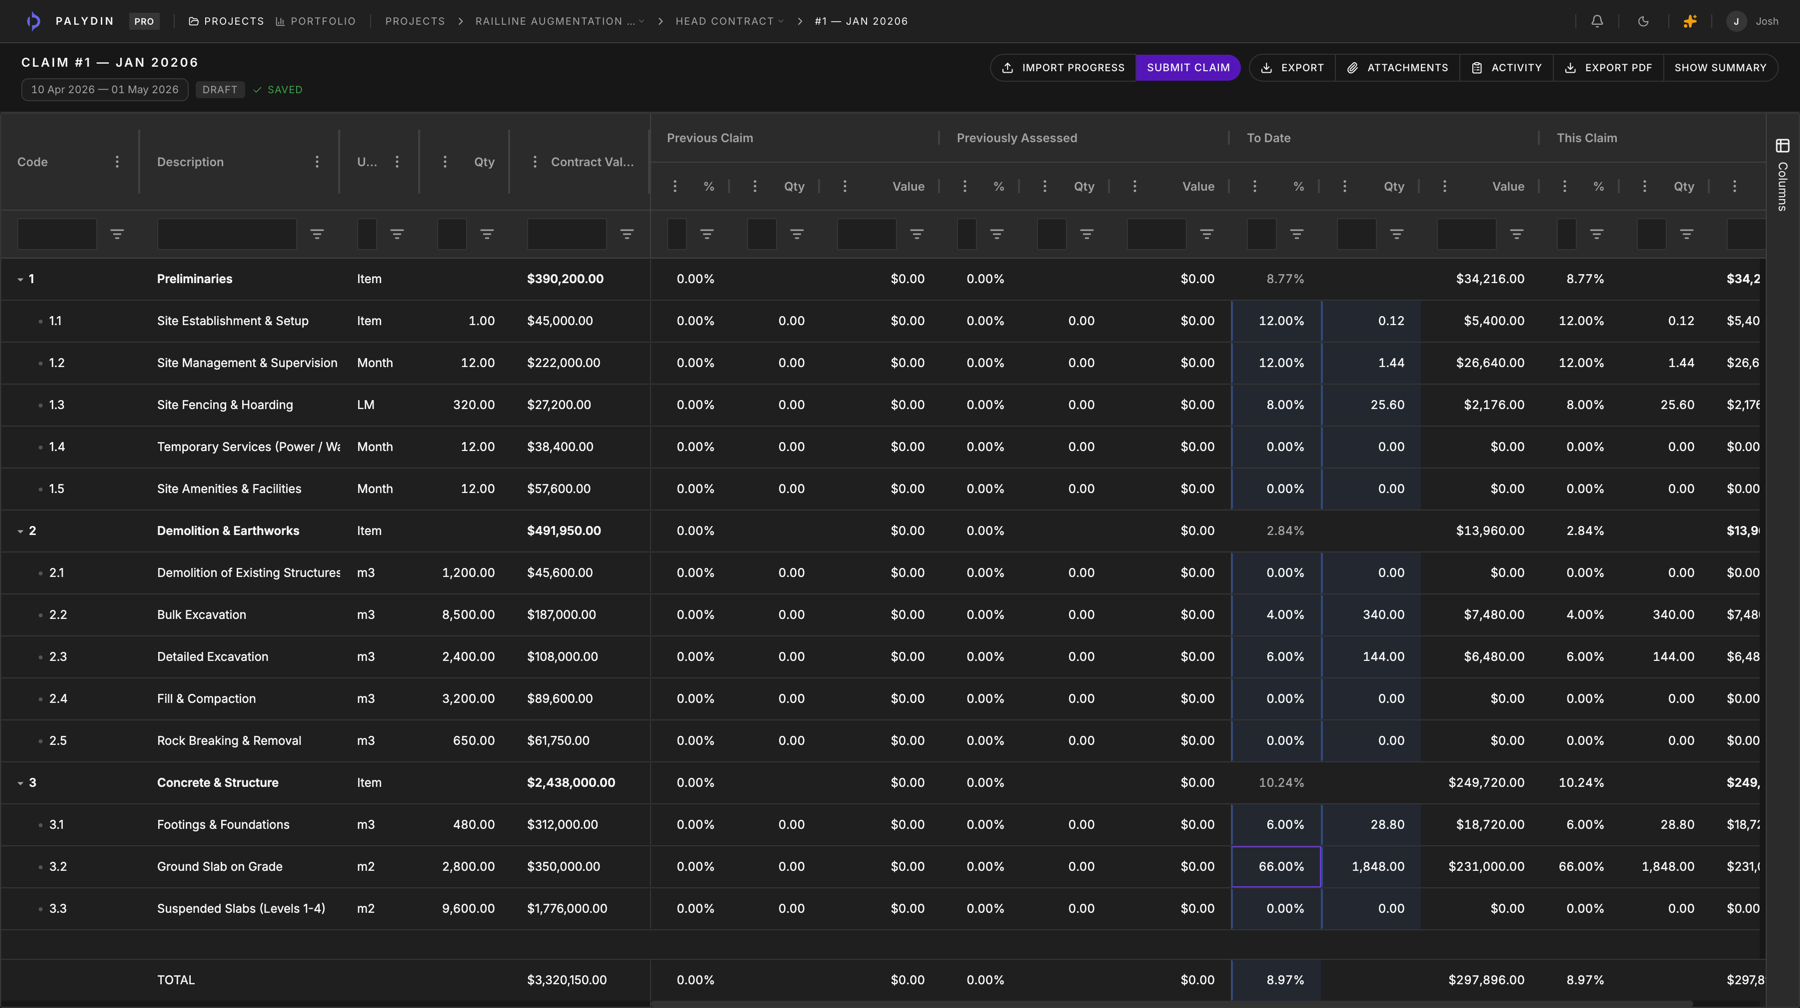Toggle the Show Summary view
The height and width of the screenshot is (1008, 1800).
click(x=1720, y=68)
